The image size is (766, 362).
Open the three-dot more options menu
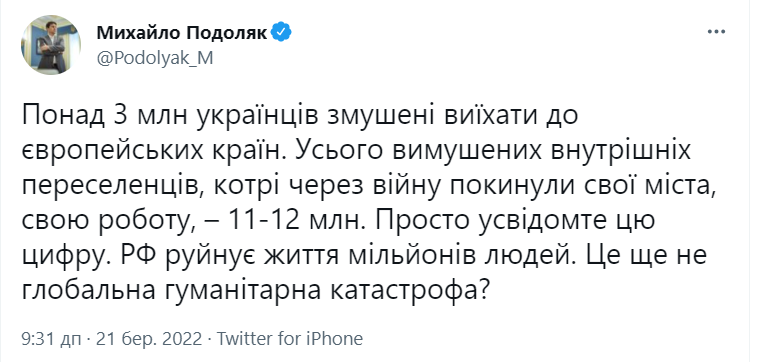pos(716,32)
